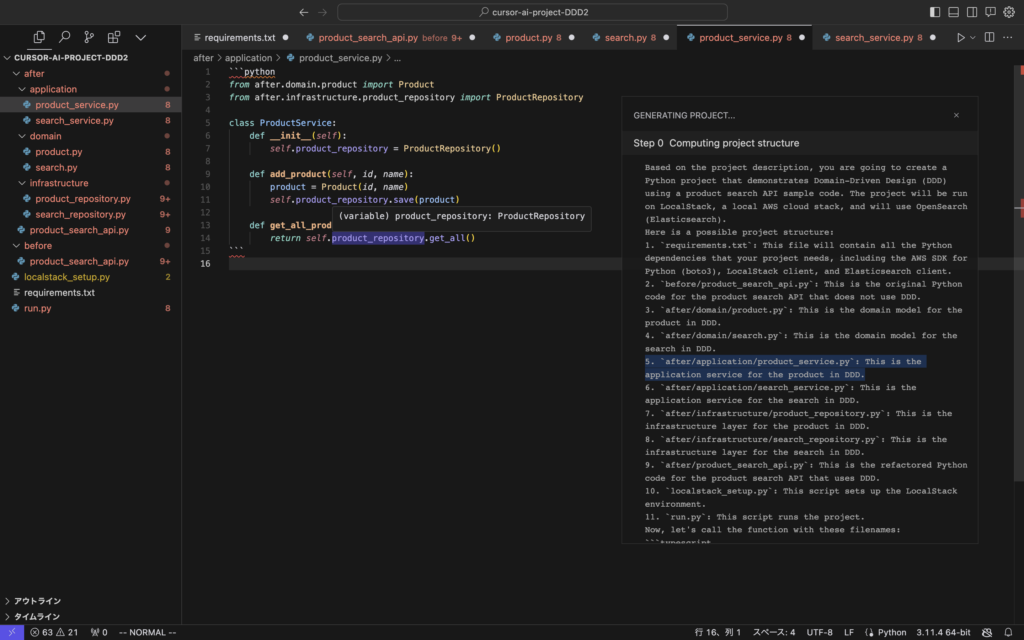Open settings gear in title bar

pos(1009,12)
